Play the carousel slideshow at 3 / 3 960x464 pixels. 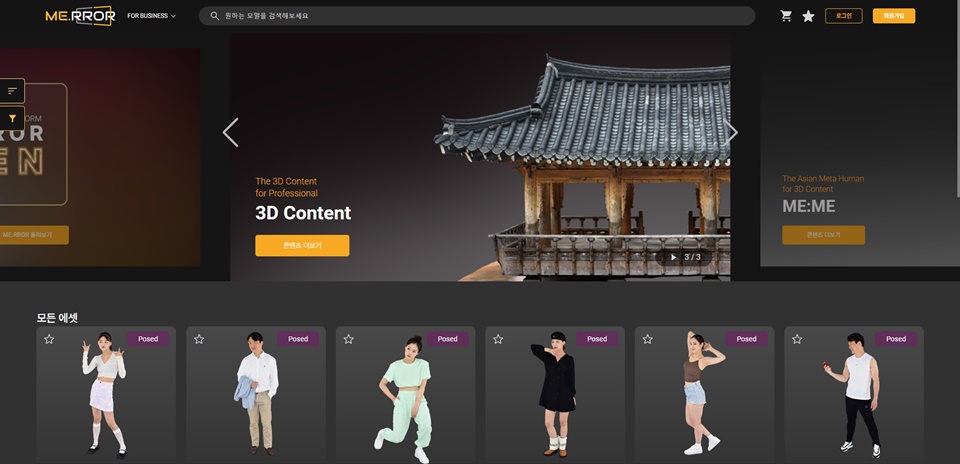(x=673, y=257)
